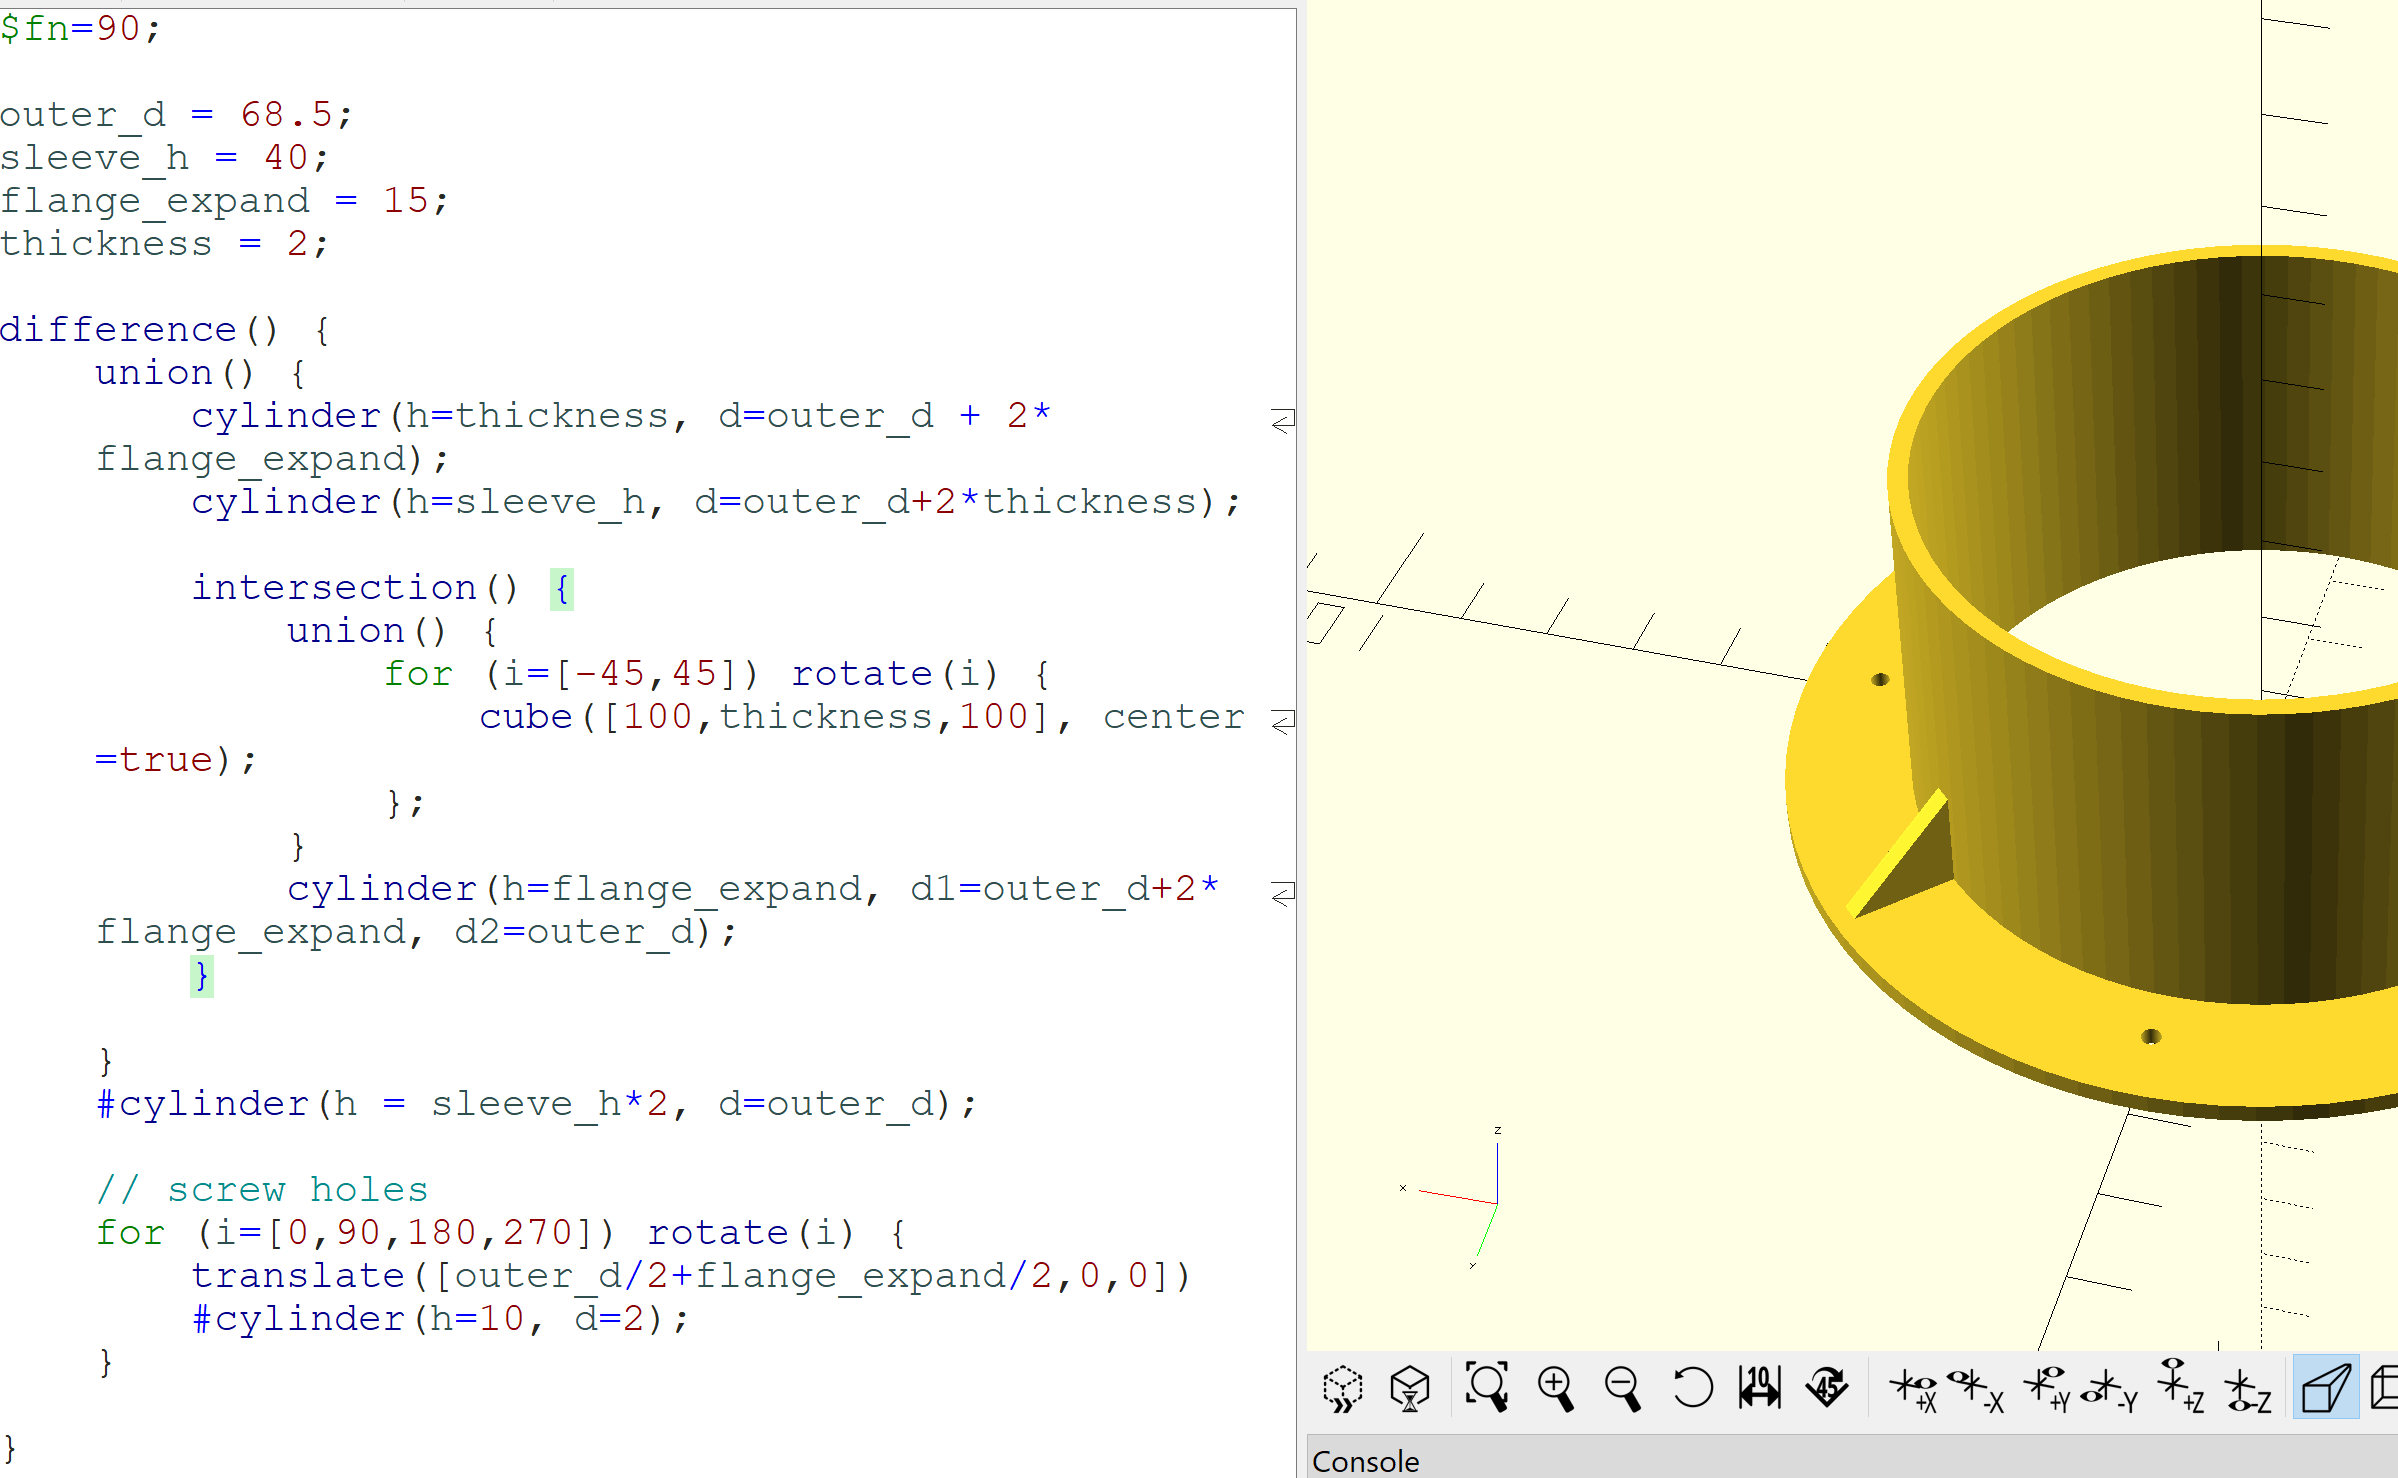Toggle the highlighted Perspective projection button
Viewport: 2398px width, 1478px height.
point(2325,1388)
